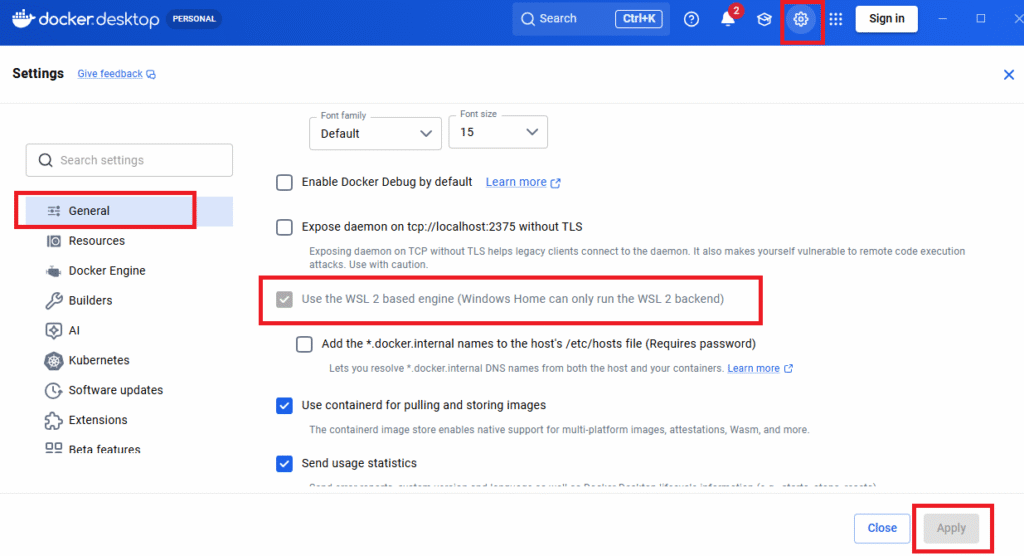Select General settings section
Image resolution: width=1024 pixels, height=556 pixels.
click(129, 211)
